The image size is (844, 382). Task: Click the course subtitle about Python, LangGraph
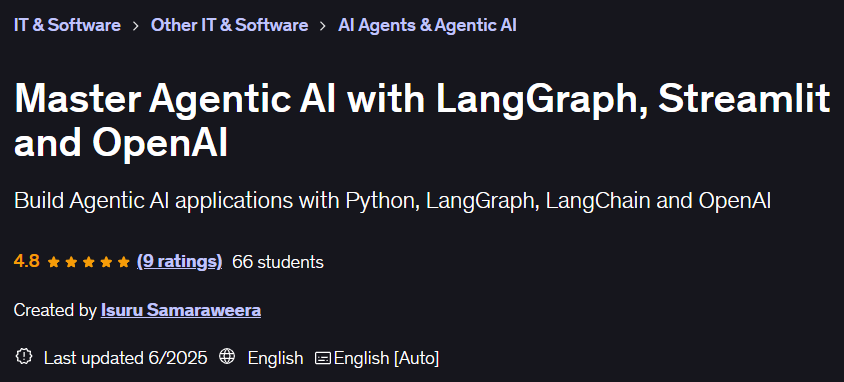click(392, 201)
